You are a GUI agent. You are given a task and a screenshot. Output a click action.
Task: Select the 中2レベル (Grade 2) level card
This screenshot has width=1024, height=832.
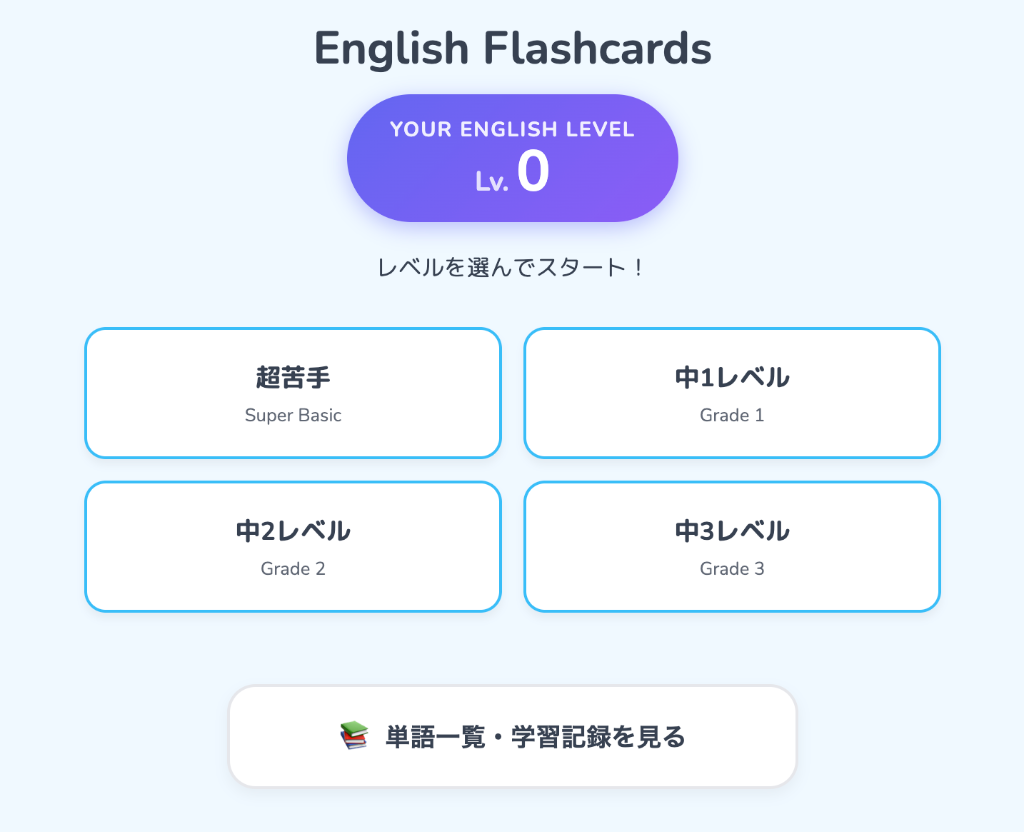click(x=293, y=546)
